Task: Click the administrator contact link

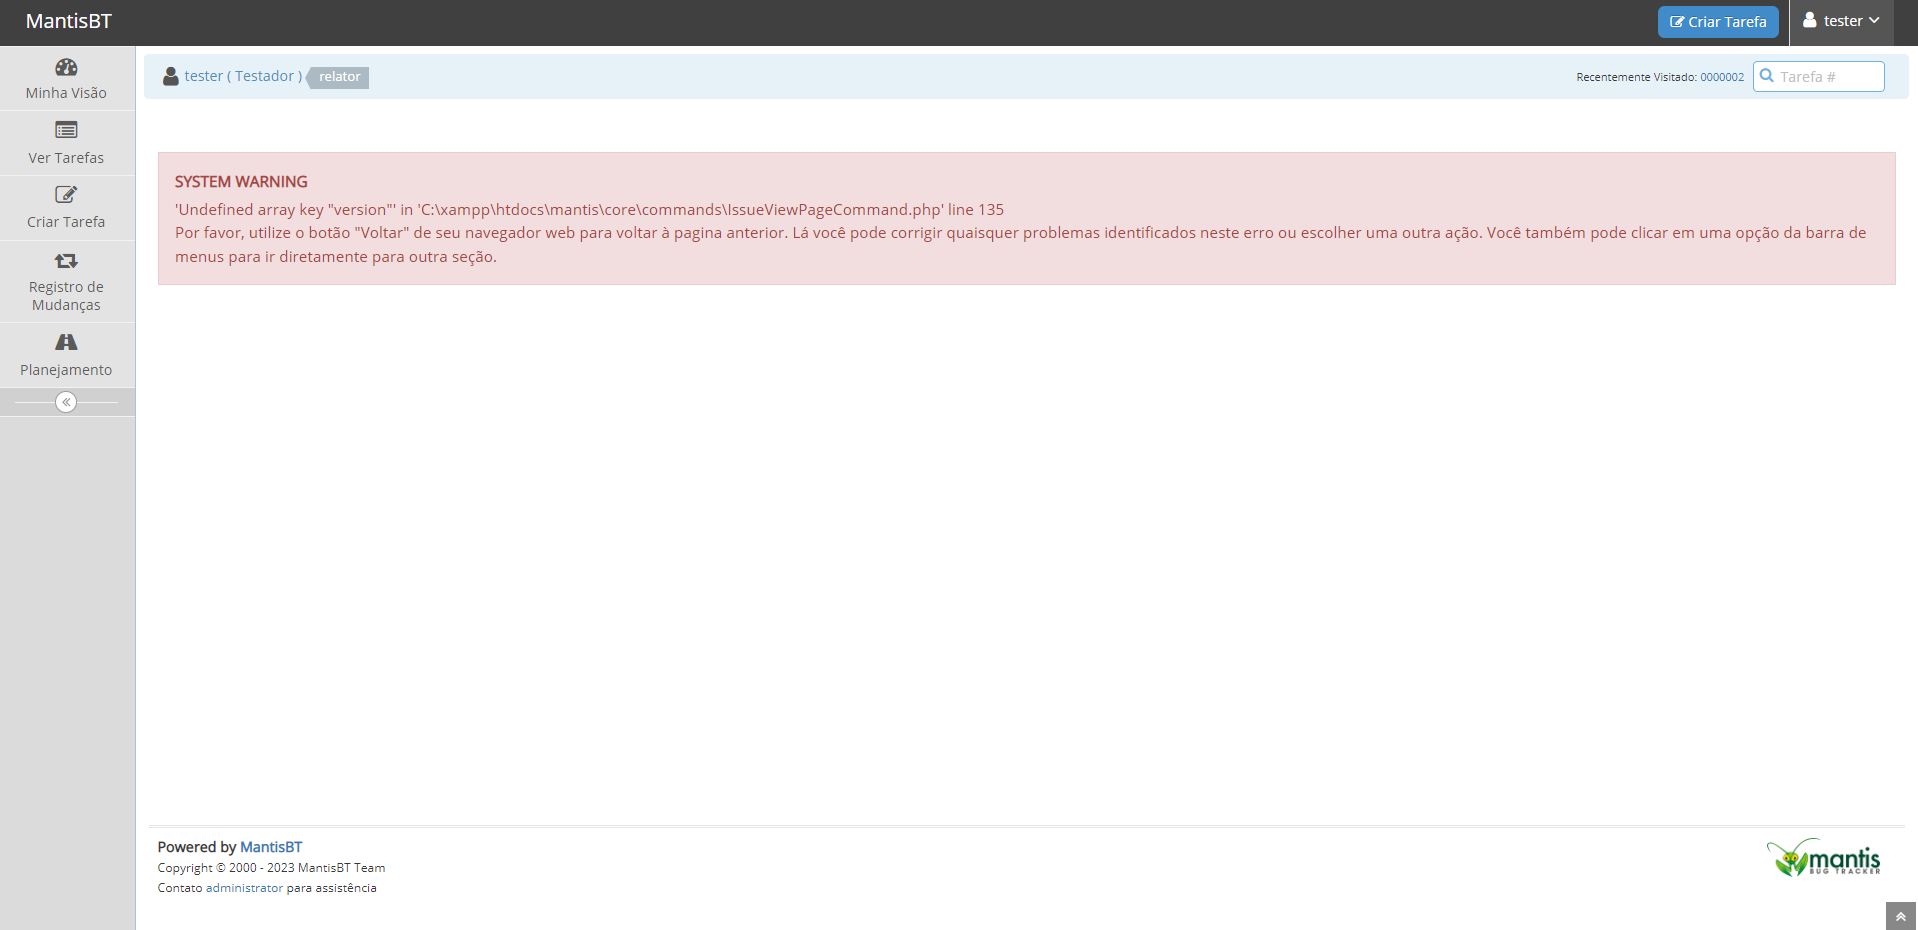Action: tap(244, 888)
